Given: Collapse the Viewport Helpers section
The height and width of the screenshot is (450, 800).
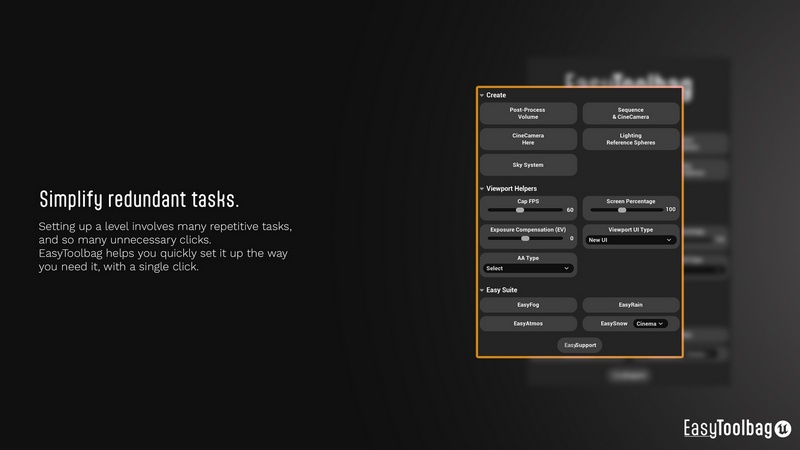Looking at the screenshot, I should click(x=481, y=188).
